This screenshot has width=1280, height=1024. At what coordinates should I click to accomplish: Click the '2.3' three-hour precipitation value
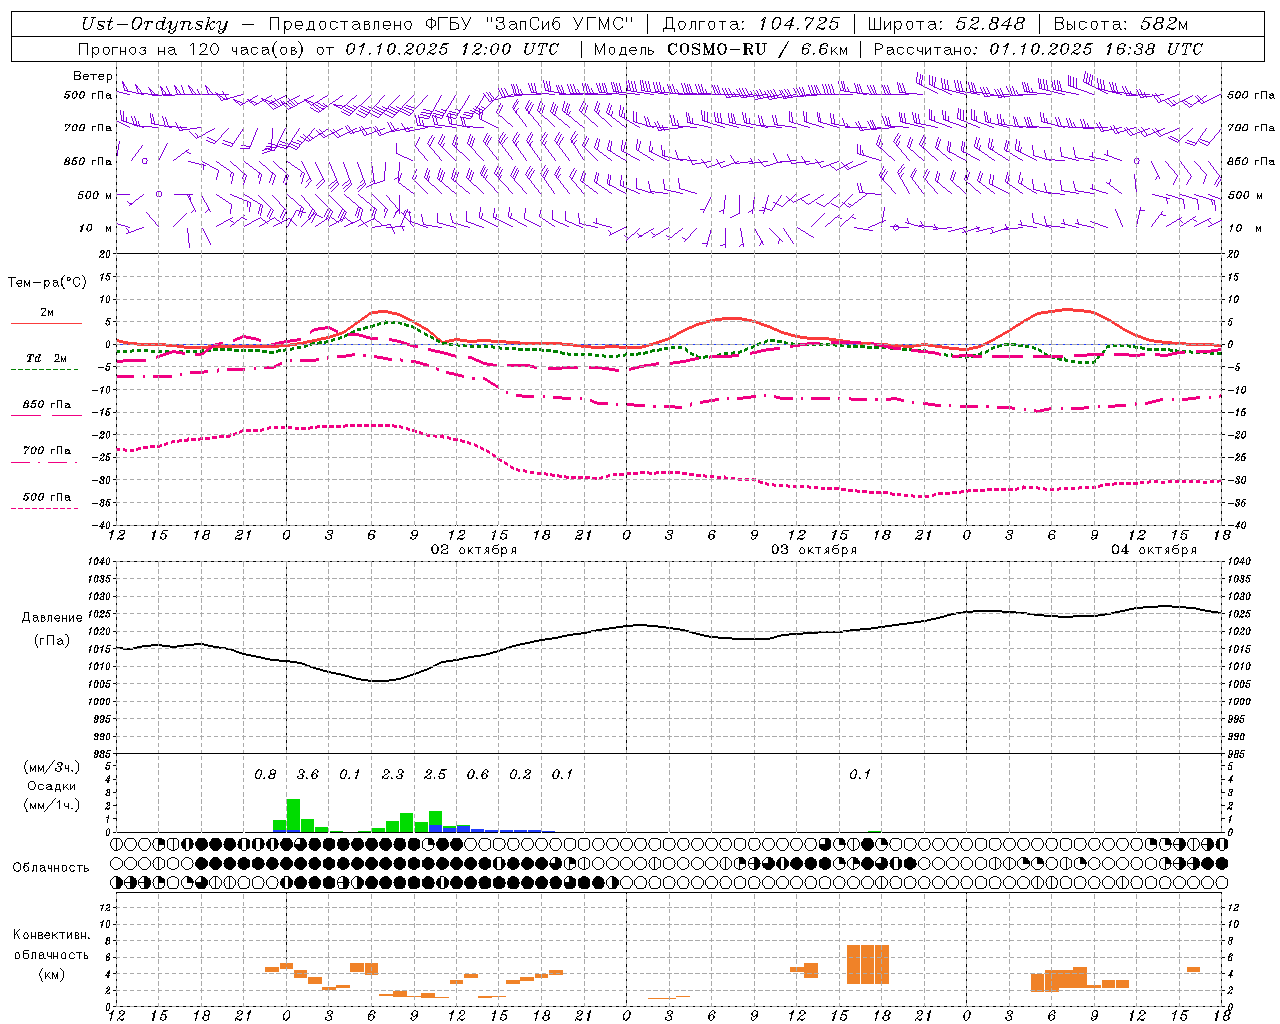(393, 775)
